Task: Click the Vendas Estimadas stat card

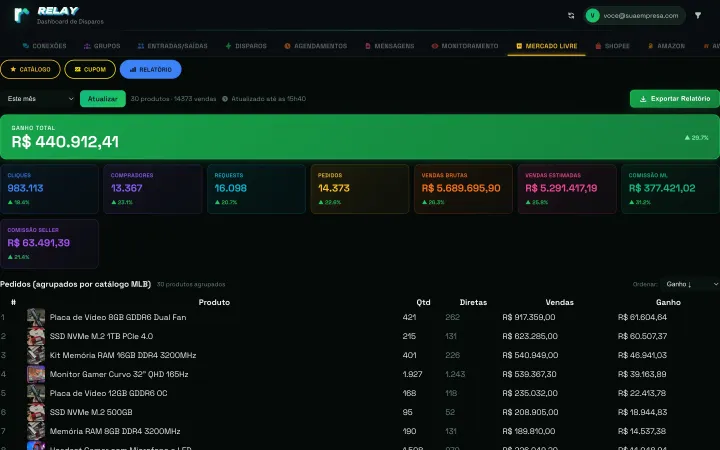Action: 567,189
